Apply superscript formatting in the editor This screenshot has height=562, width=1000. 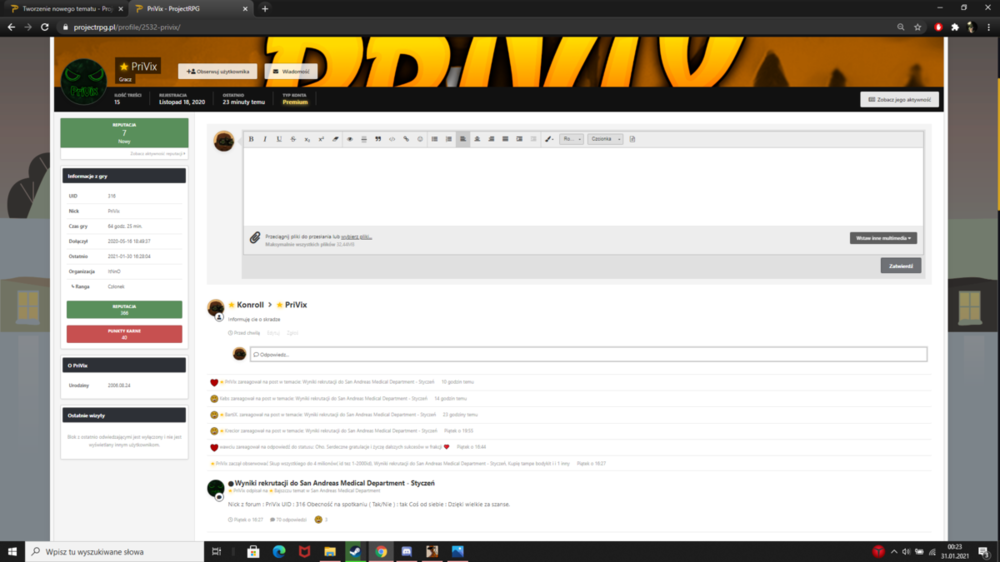321,139
